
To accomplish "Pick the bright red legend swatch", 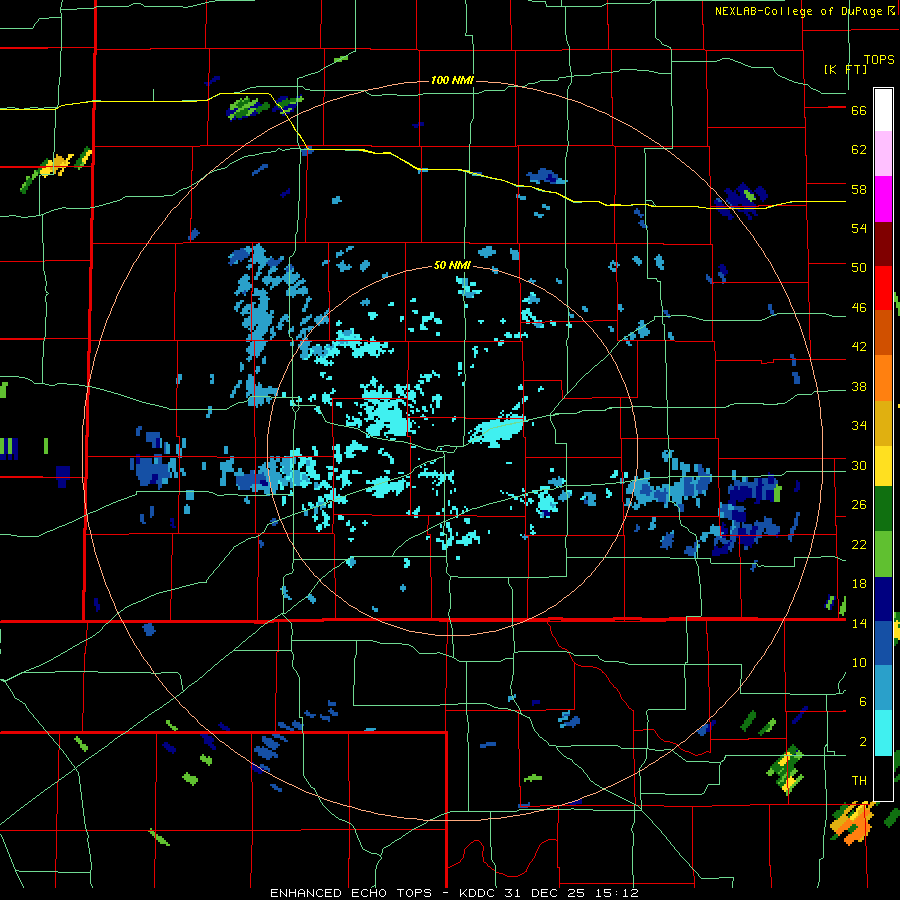I will click(883, 289).
